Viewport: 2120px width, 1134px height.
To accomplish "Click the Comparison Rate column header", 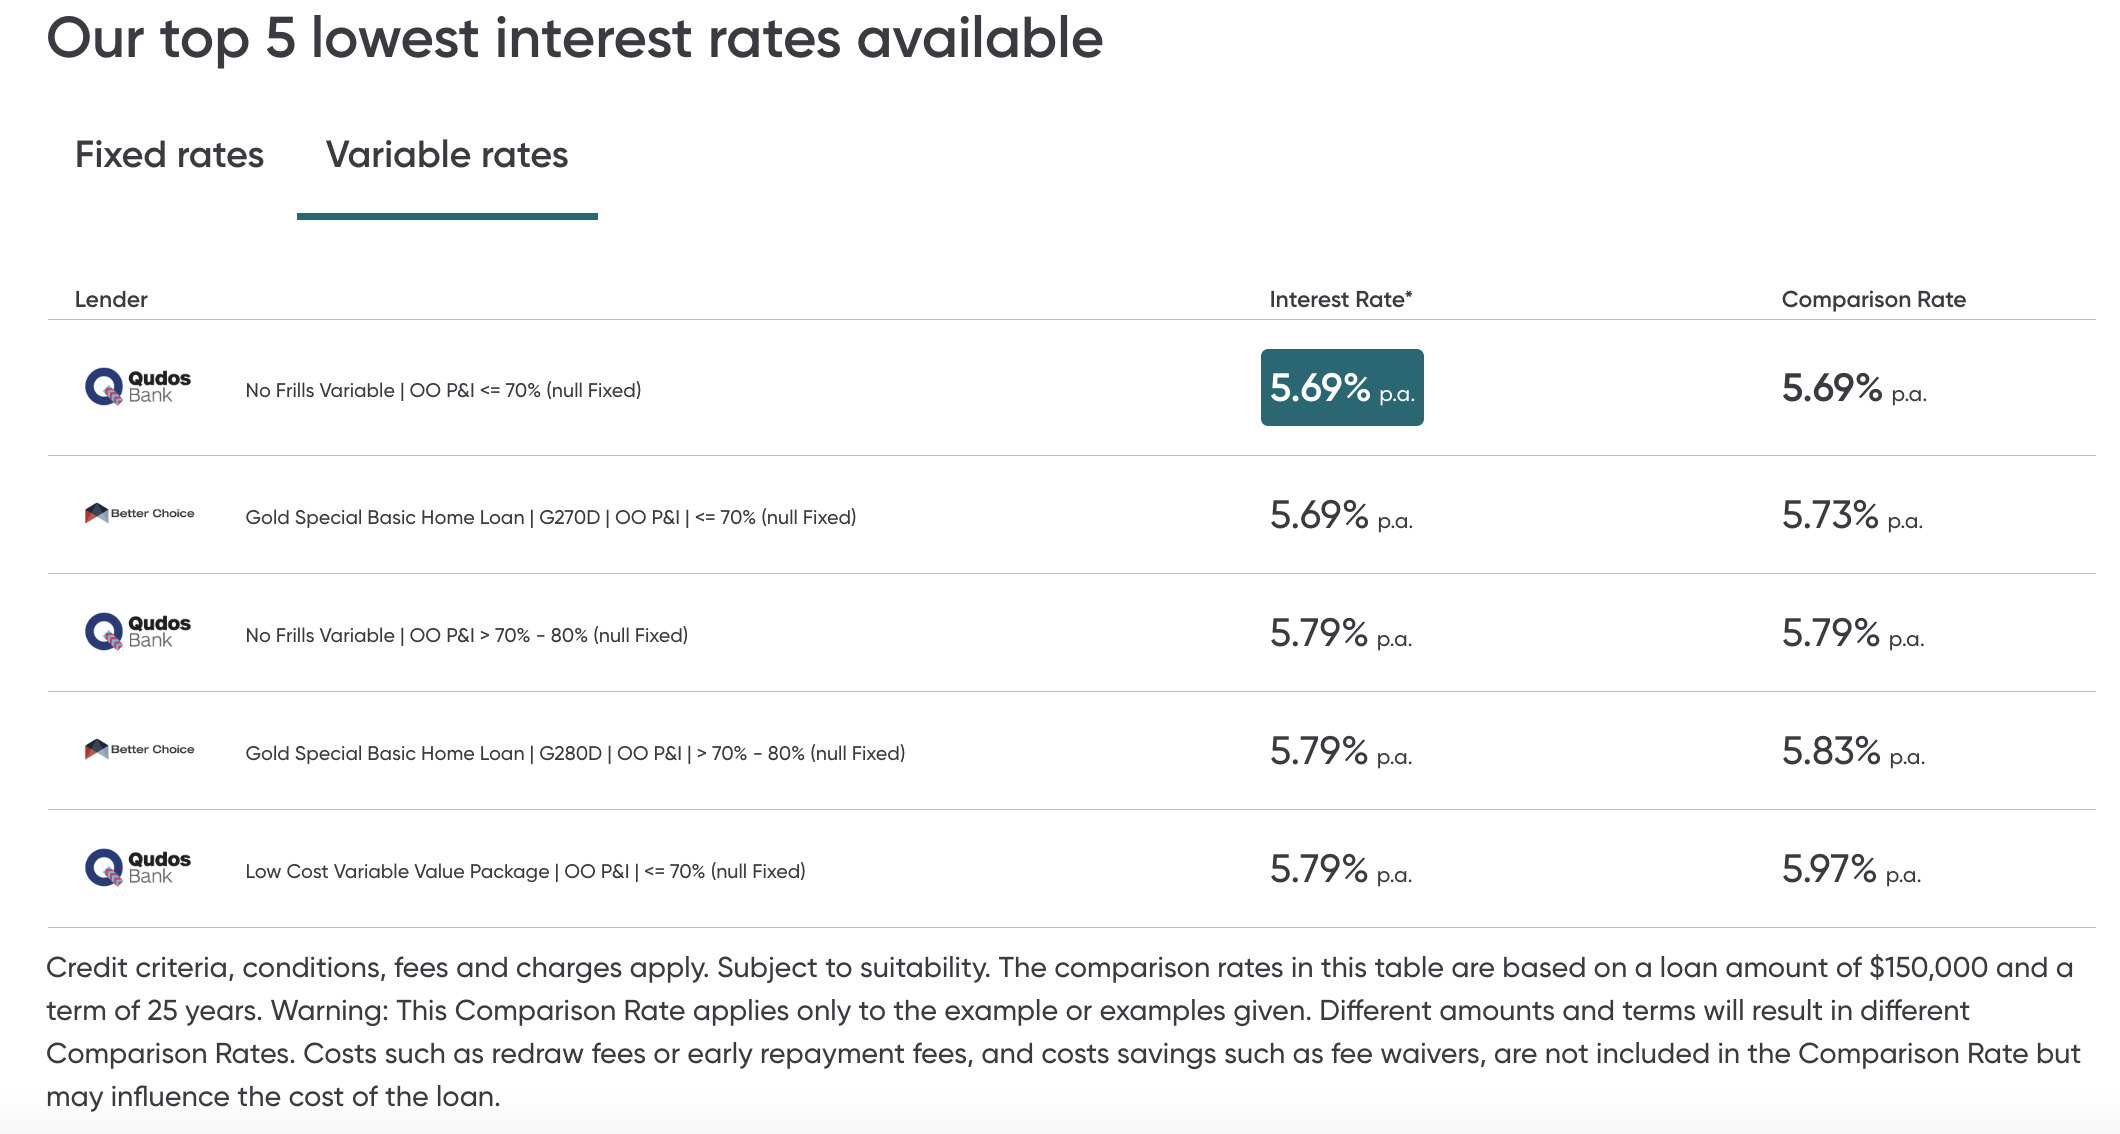I will [x=1874, y=299].
